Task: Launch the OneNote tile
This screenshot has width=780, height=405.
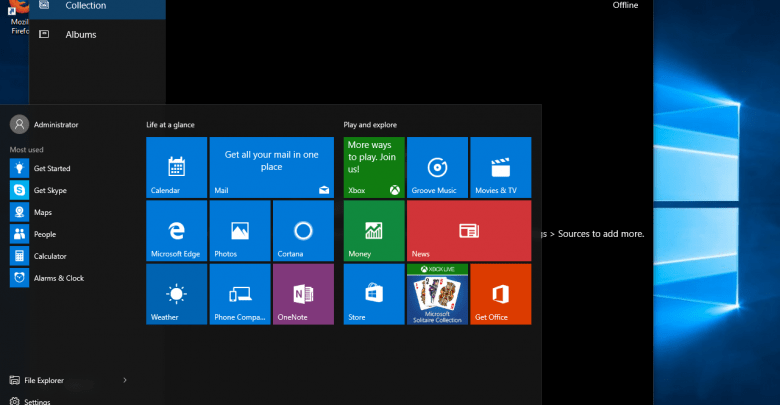Action: 303,294
